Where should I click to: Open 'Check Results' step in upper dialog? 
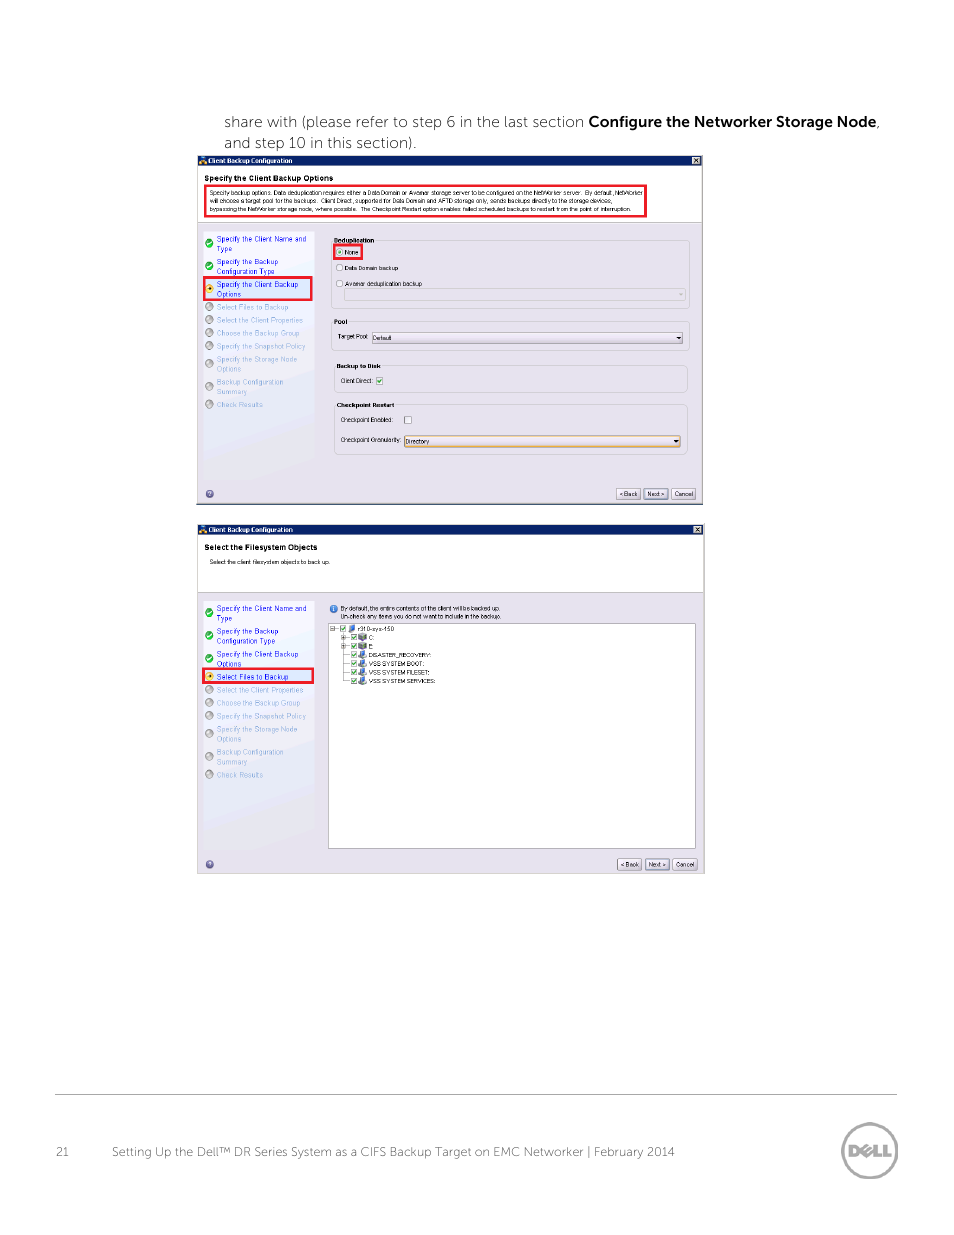click(x=239, y=405)
